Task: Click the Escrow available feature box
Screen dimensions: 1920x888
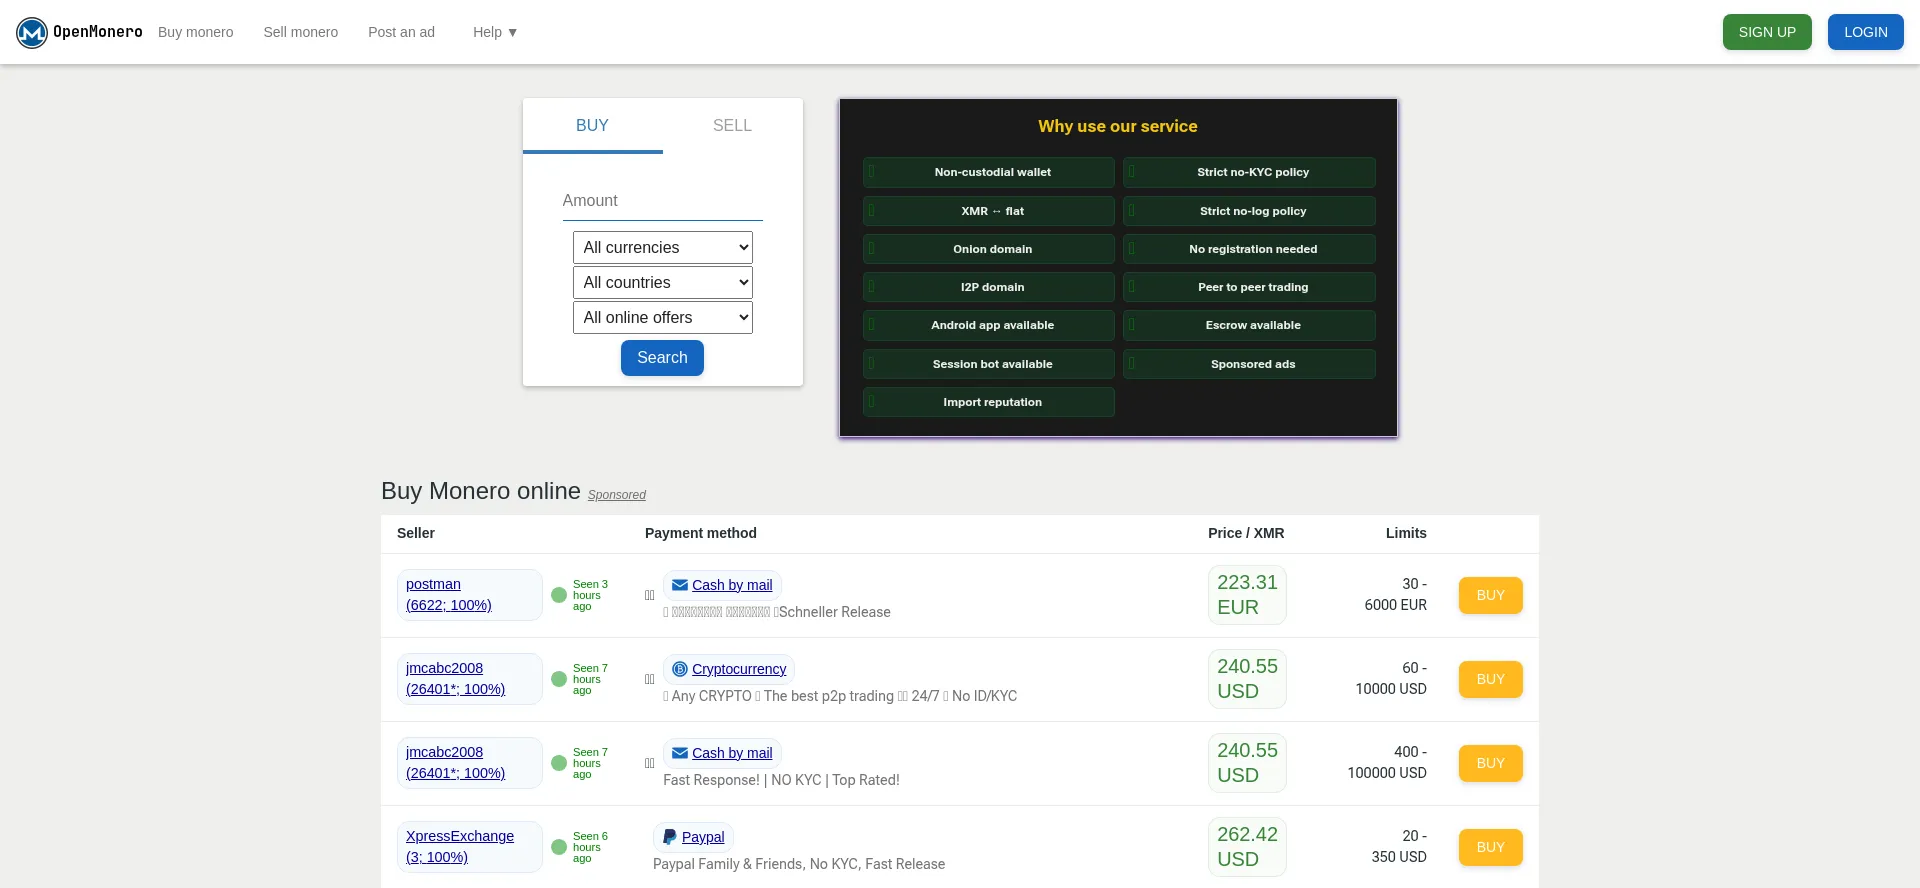Action: tap(1249, 325)
